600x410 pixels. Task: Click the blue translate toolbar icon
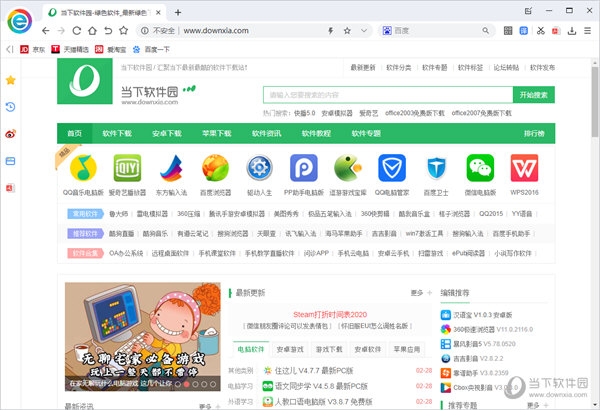(523, 31)
